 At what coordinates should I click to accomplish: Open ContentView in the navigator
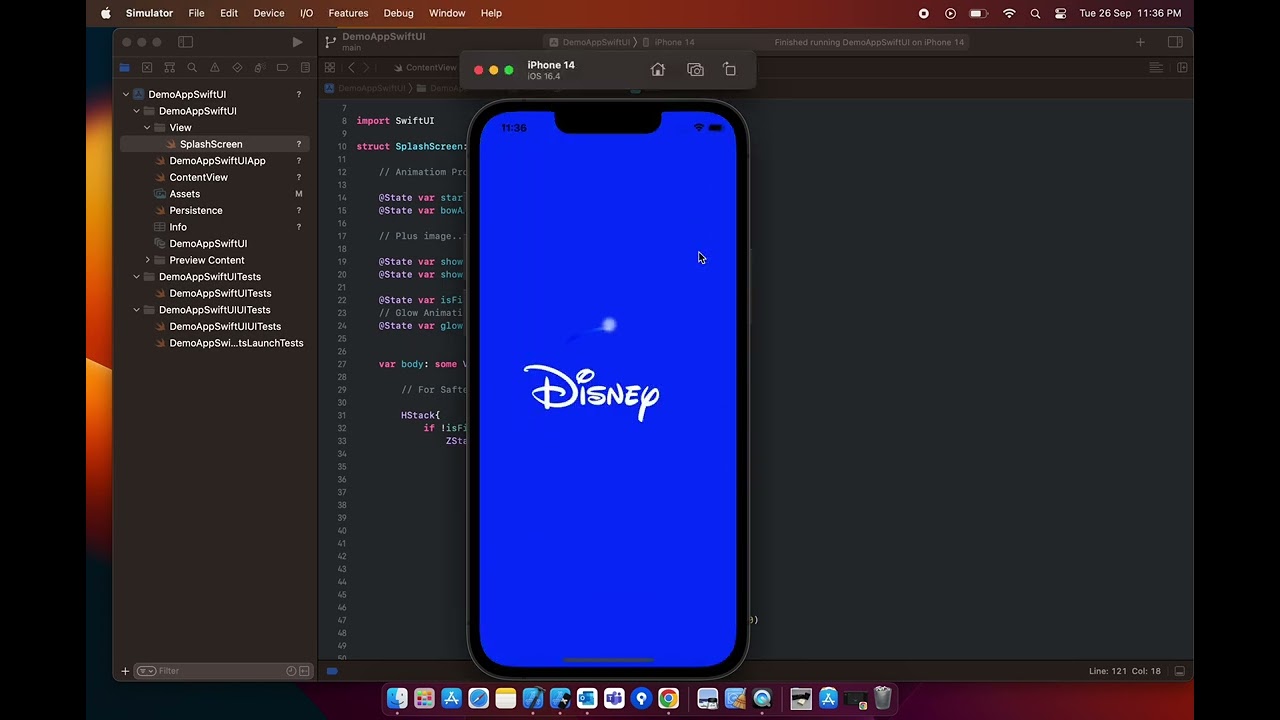point(198,177)
